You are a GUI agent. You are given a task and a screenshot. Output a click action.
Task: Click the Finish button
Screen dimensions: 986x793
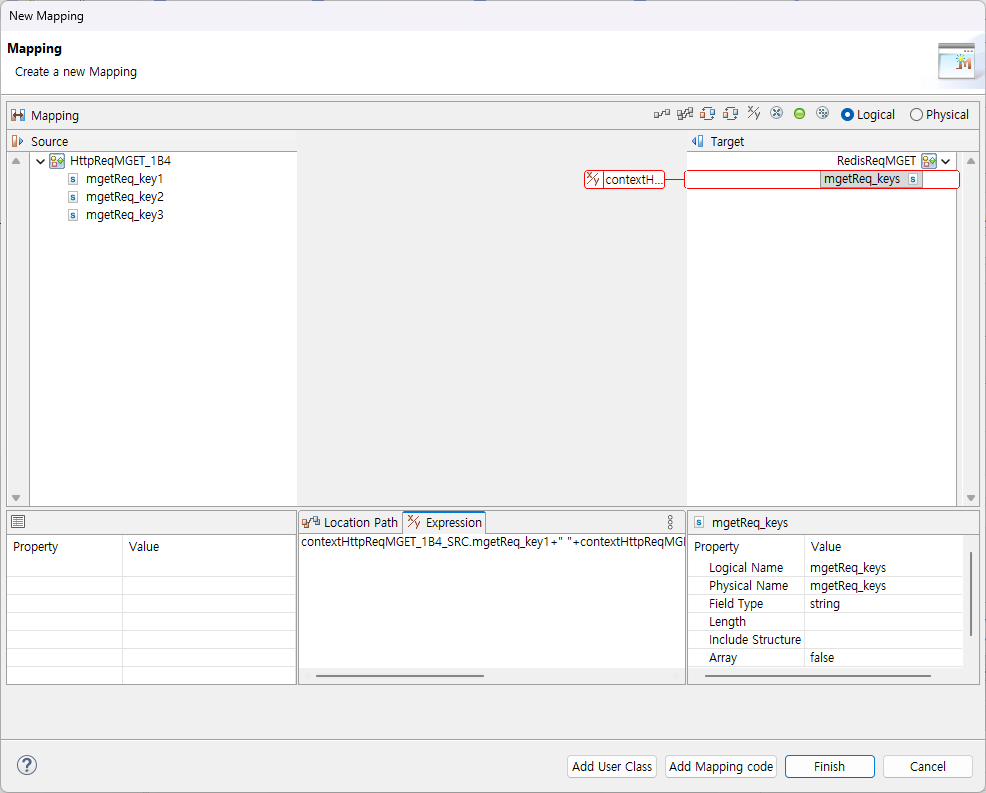[x=829, y=766]
